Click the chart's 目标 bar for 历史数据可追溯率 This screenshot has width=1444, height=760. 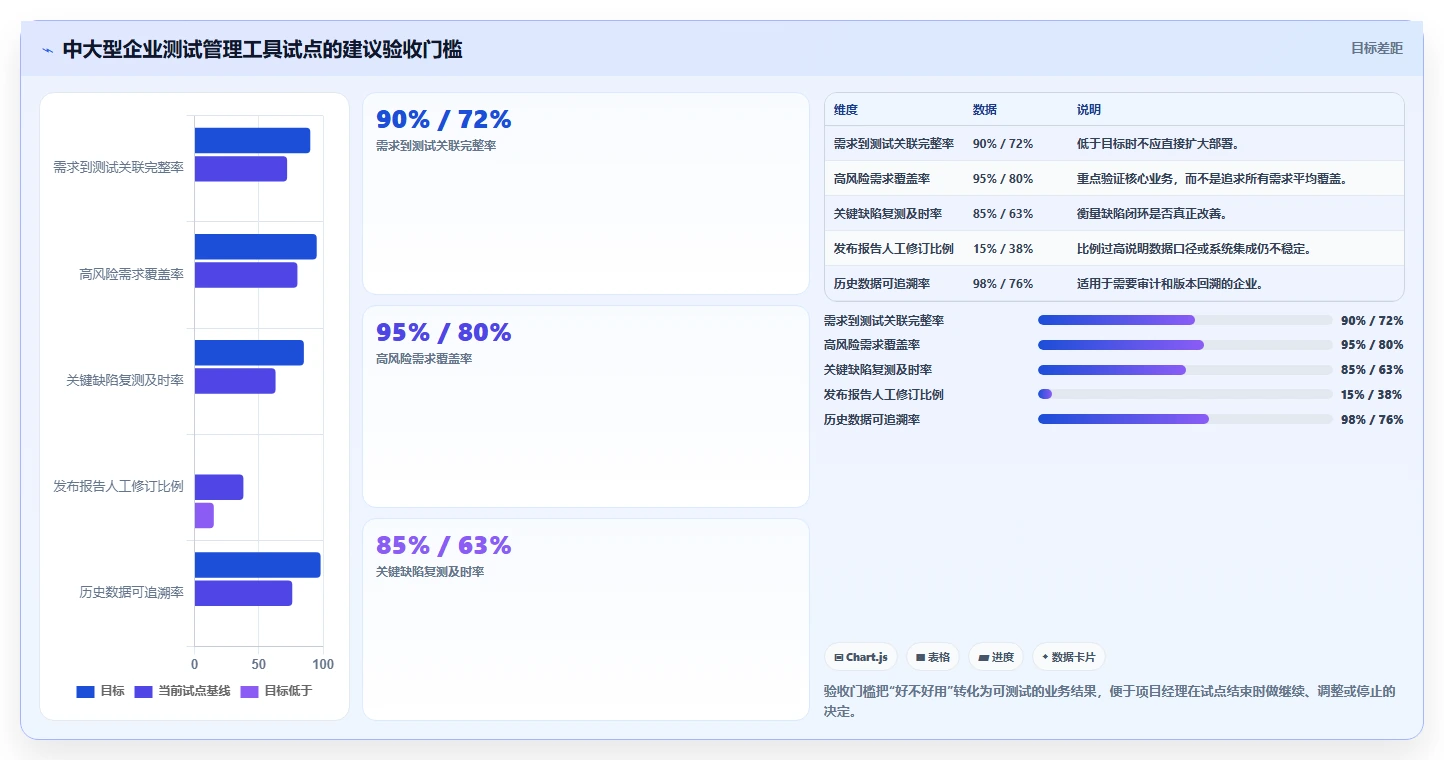(258, 565)
